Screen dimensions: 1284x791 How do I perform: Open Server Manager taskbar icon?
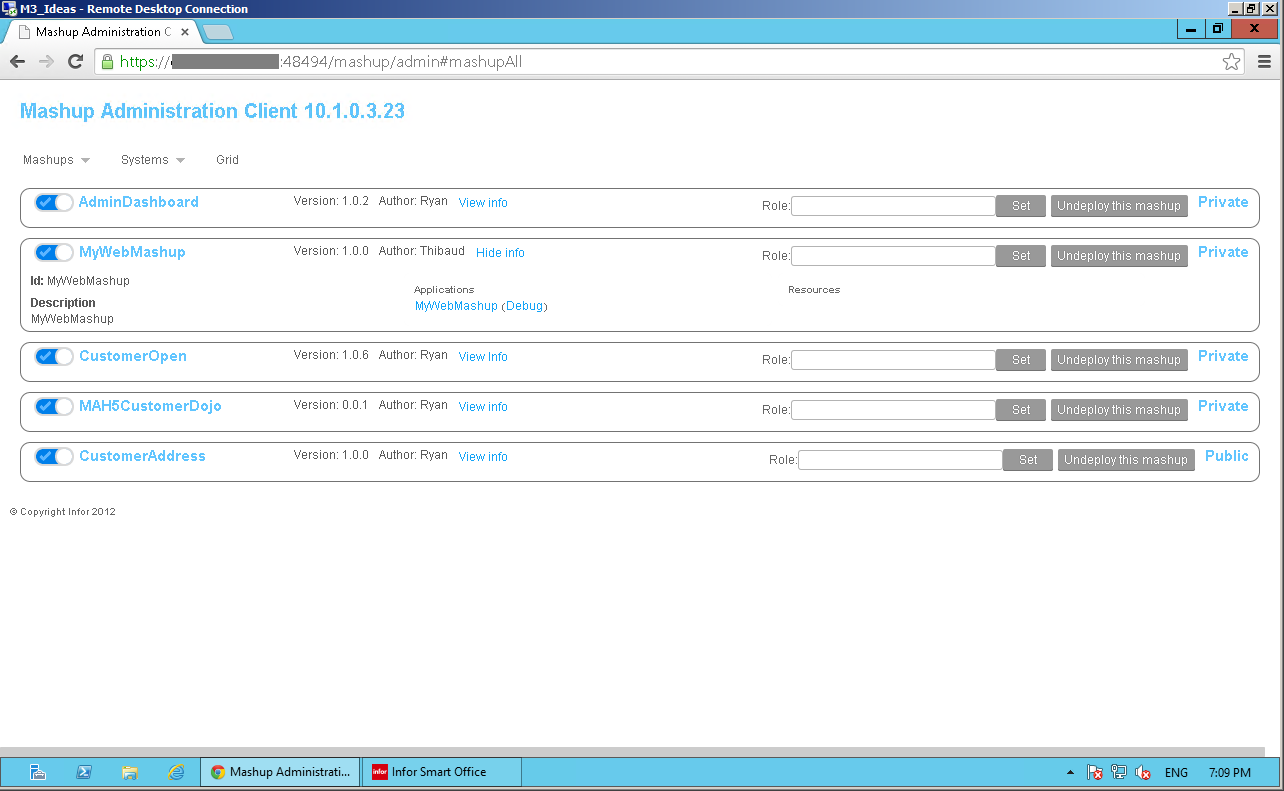click(x=38, y=772)
